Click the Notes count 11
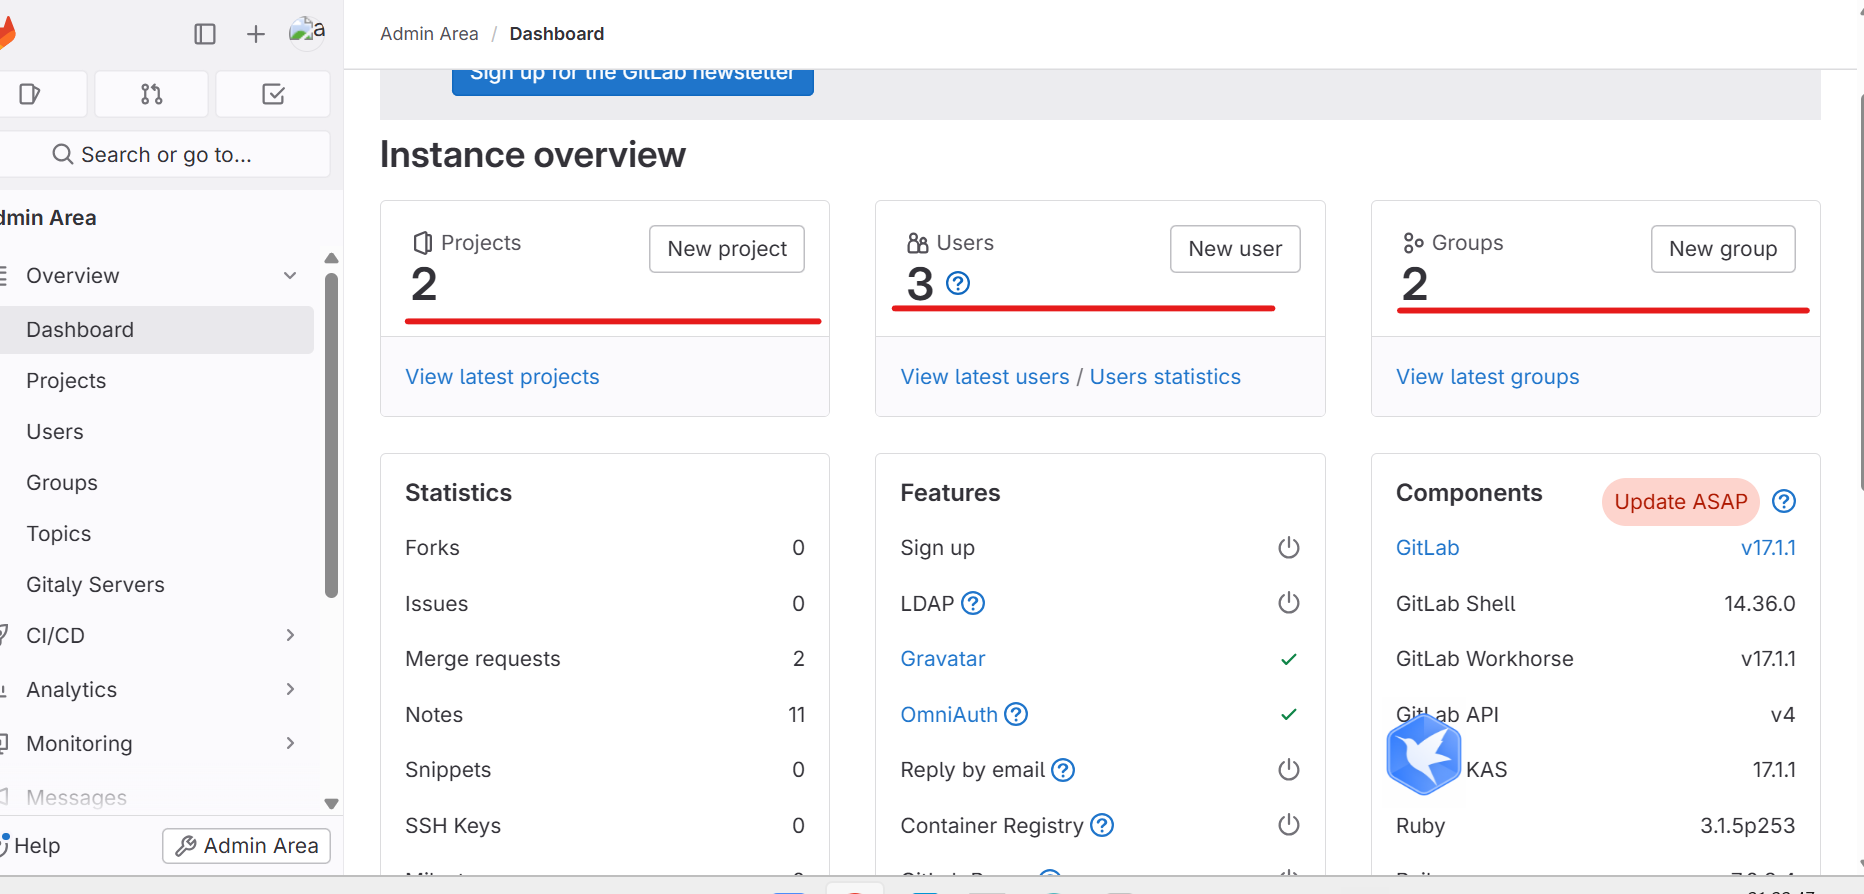1864x894 pixels. (797, 714)
